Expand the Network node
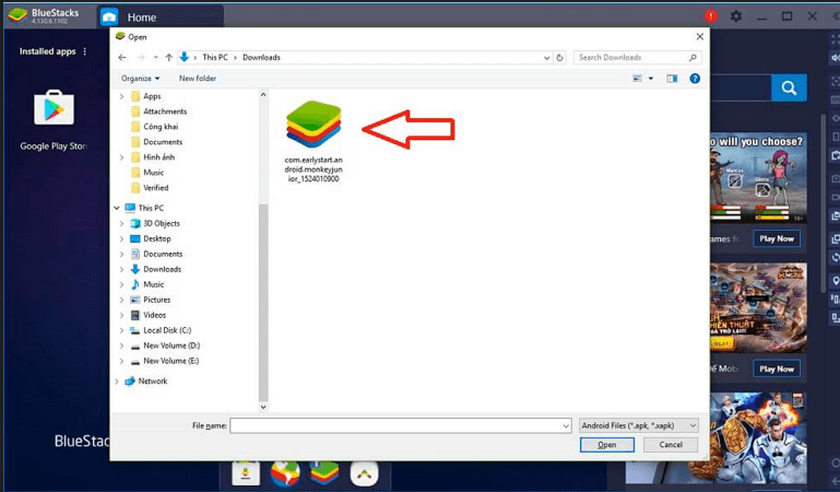 pos(117,382)
